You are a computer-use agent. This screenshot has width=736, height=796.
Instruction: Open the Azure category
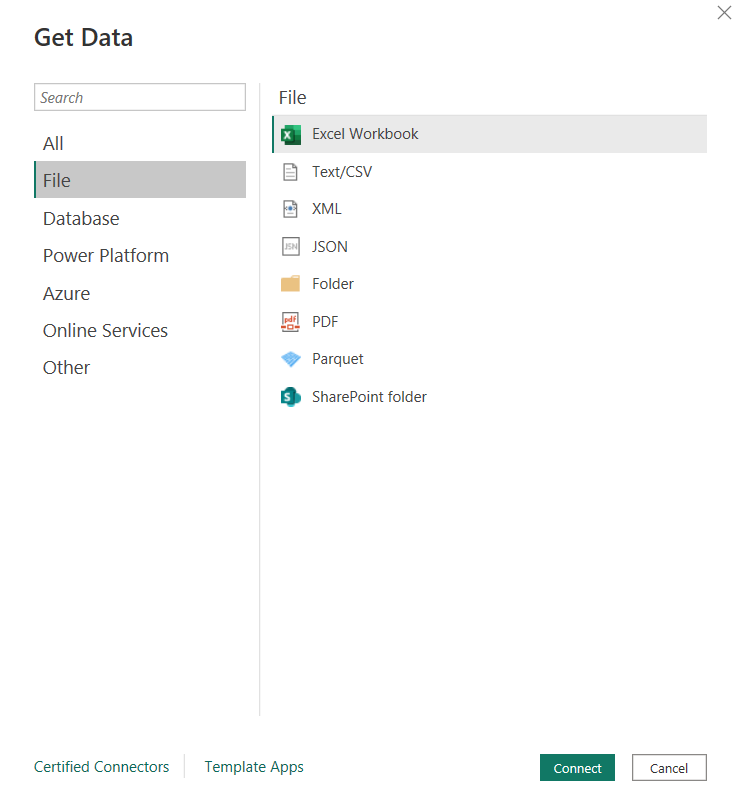click(x=140, y=293)
